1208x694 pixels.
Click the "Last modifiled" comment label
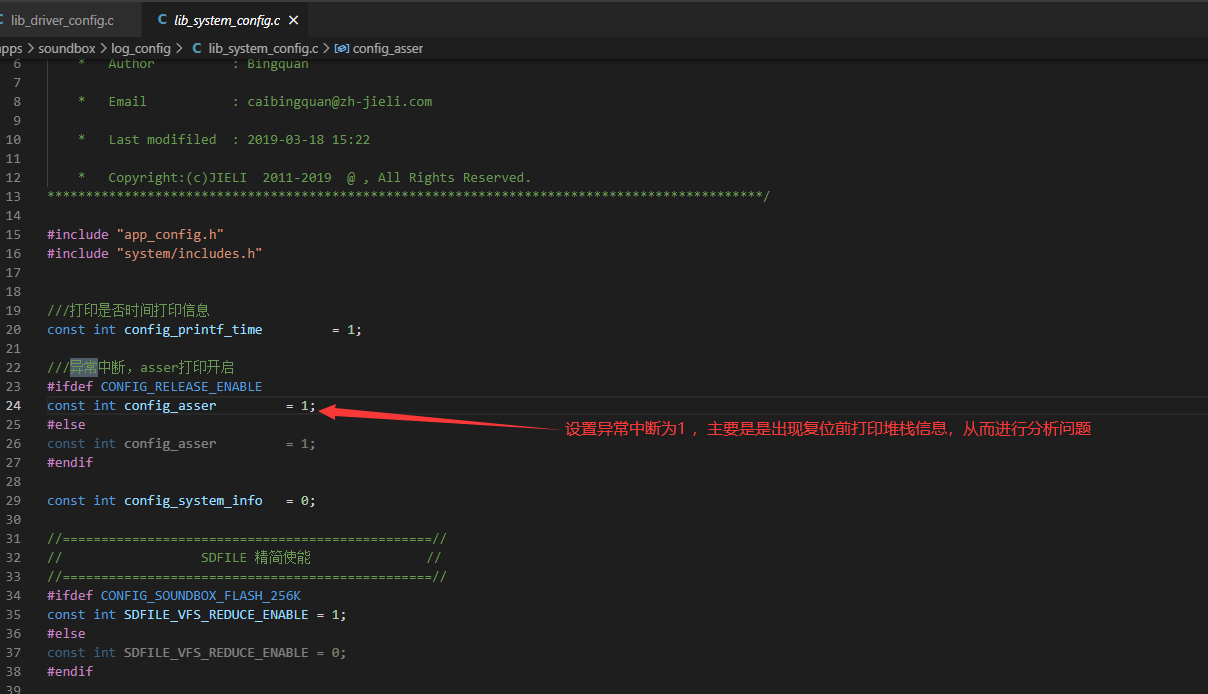point(162,139)
